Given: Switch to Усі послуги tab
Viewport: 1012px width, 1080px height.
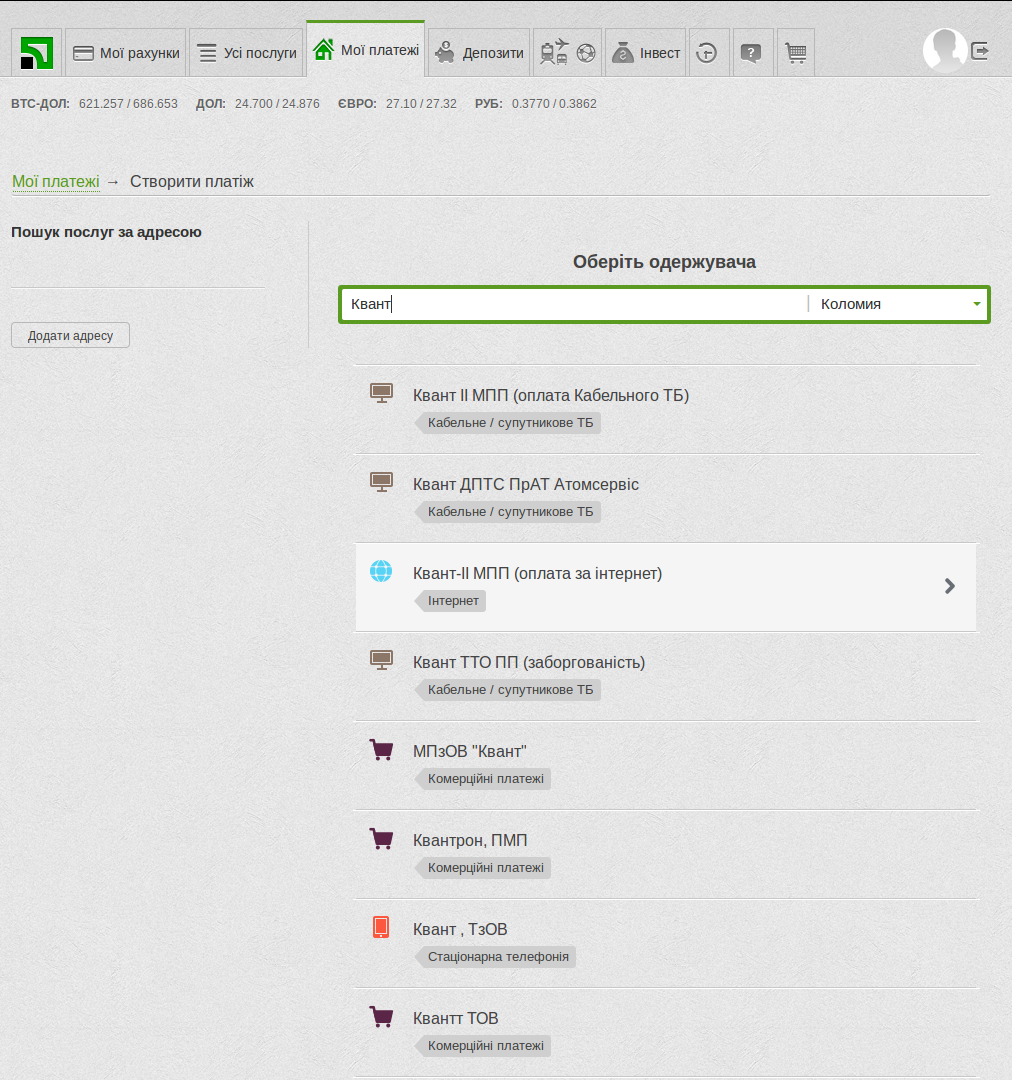Looking at the screenshot, I should pyautogui.click(x=246, y=53).
